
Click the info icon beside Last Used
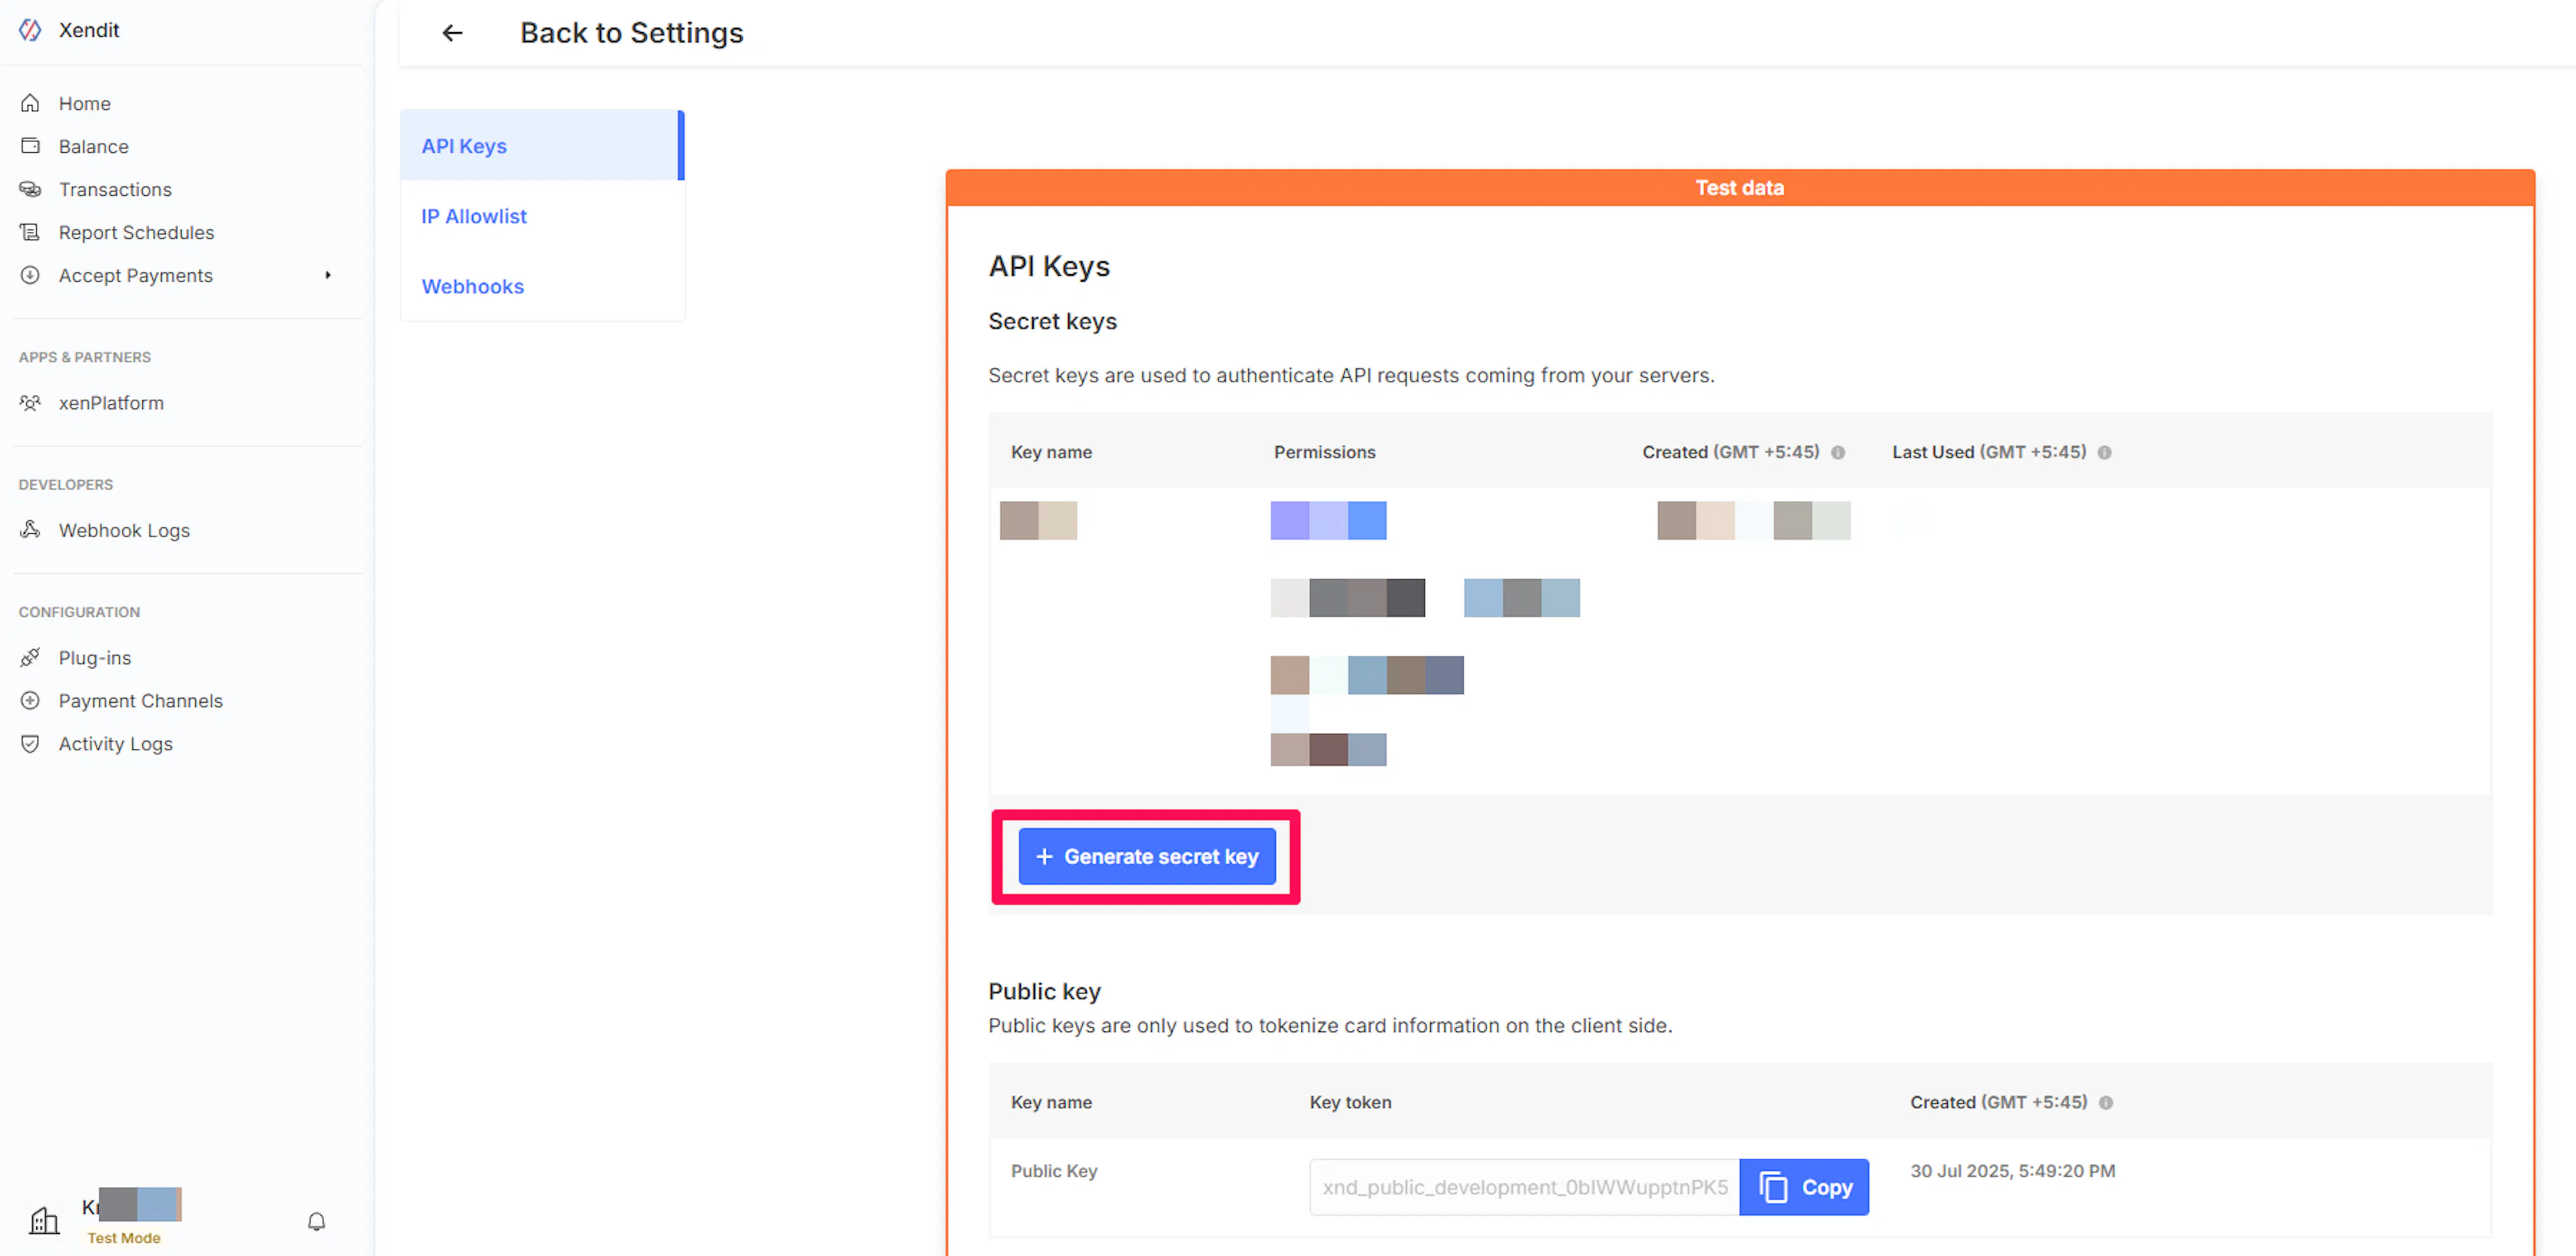[x=2104, y=452]
